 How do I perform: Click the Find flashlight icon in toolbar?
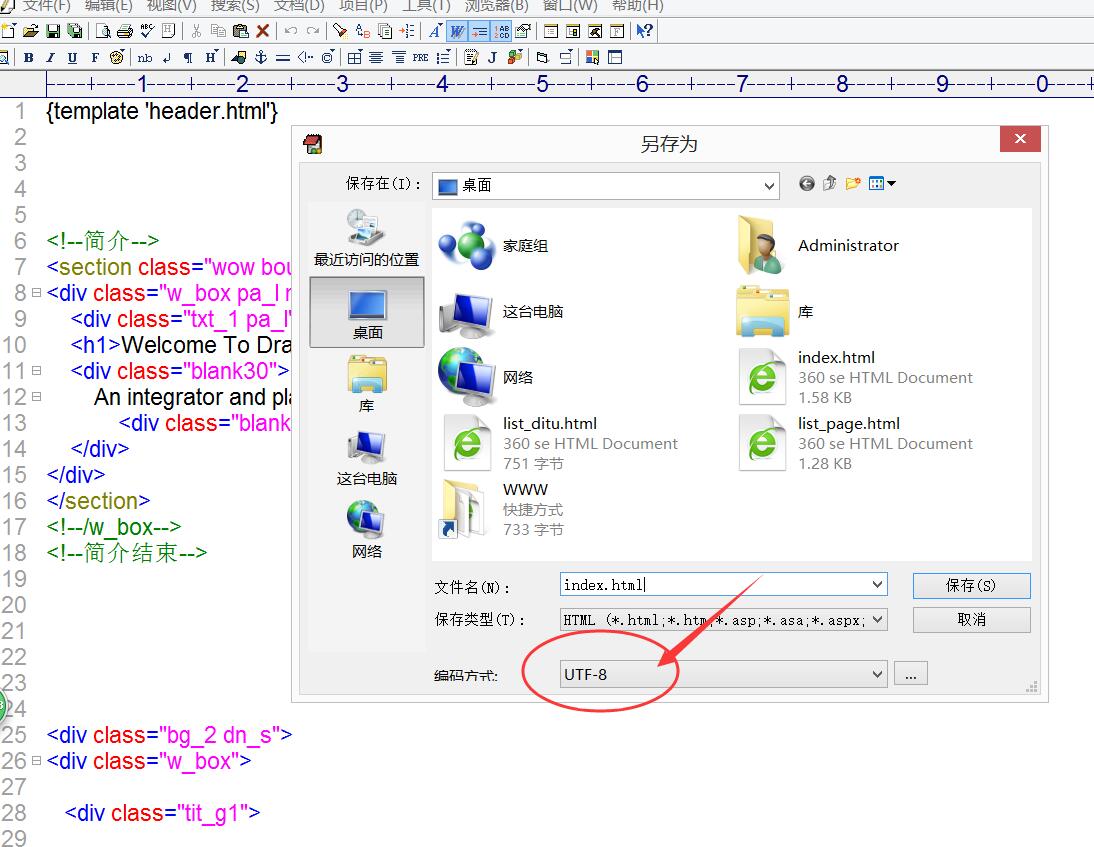click(x=340, y=31)
